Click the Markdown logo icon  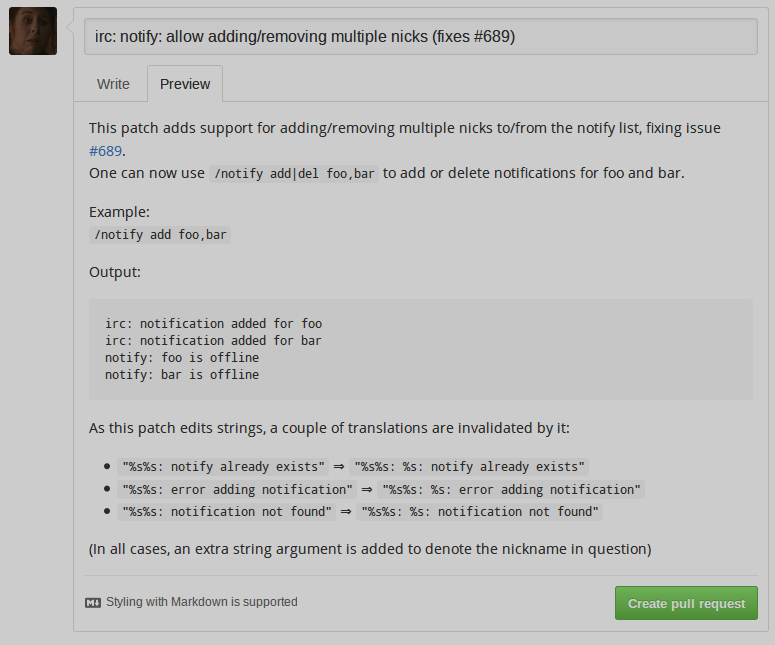(93, 602)
